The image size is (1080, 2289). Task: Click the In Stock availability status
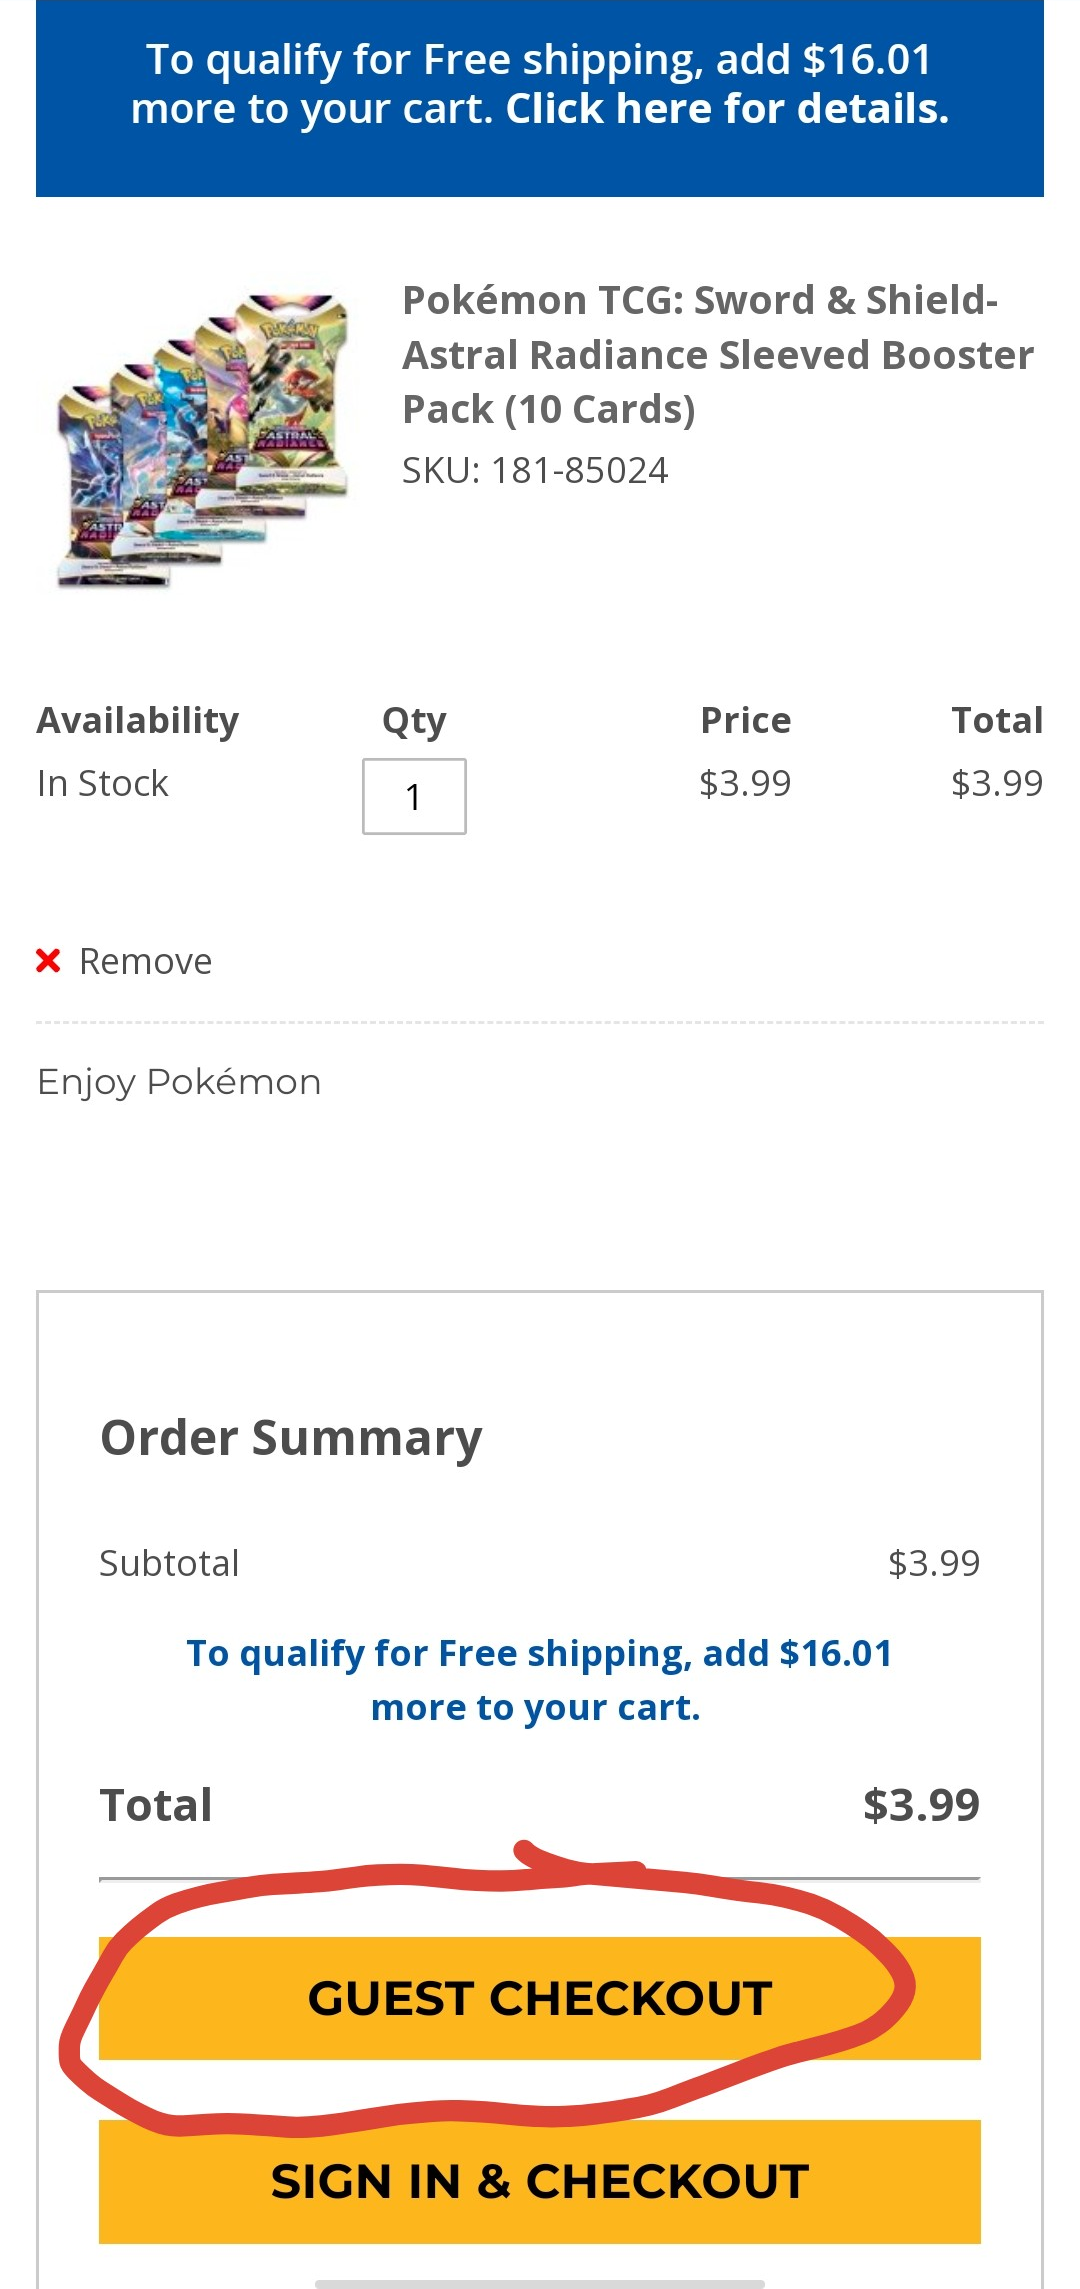pyautogui.click(x=103, y=784)
